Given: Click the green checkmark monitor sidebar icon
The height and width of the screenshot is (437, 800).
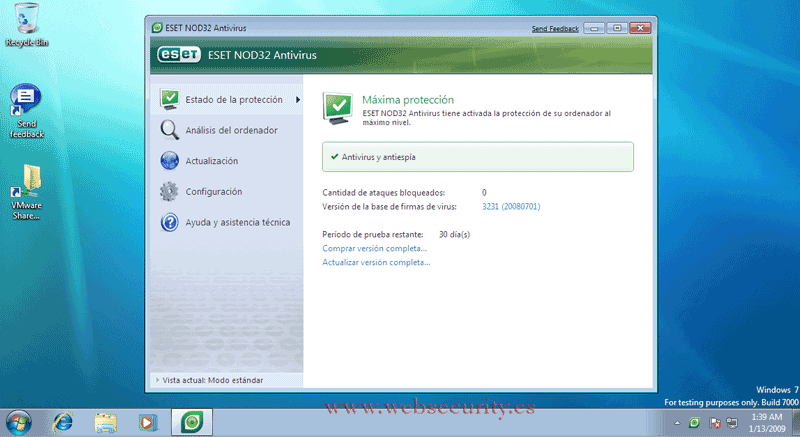Looking at the screenshot, I should pos(169,99).
